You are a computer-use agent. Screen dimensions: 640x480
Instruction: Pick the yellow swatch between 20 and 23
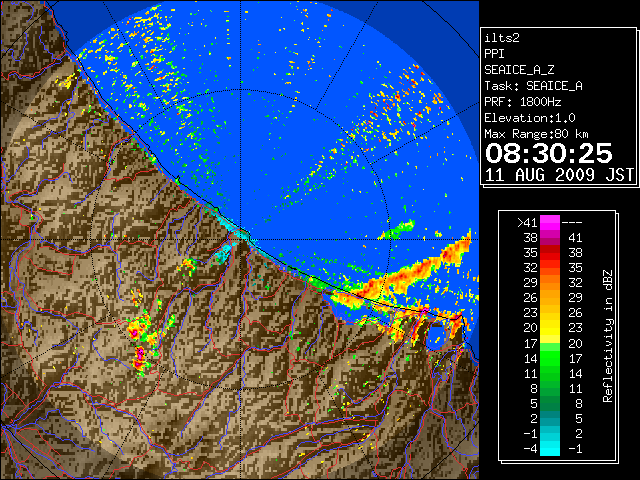(550, 328)
